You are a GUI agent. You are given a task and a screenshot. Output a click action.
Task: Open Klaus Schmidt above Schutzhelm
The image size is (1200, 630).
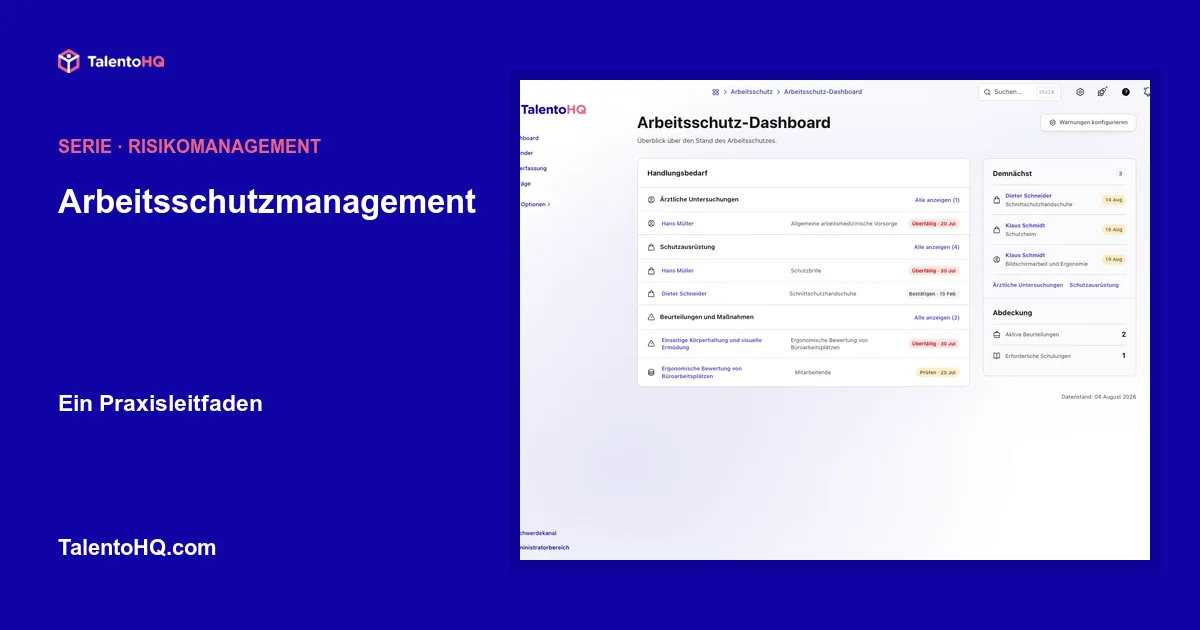pos(1025,225)
